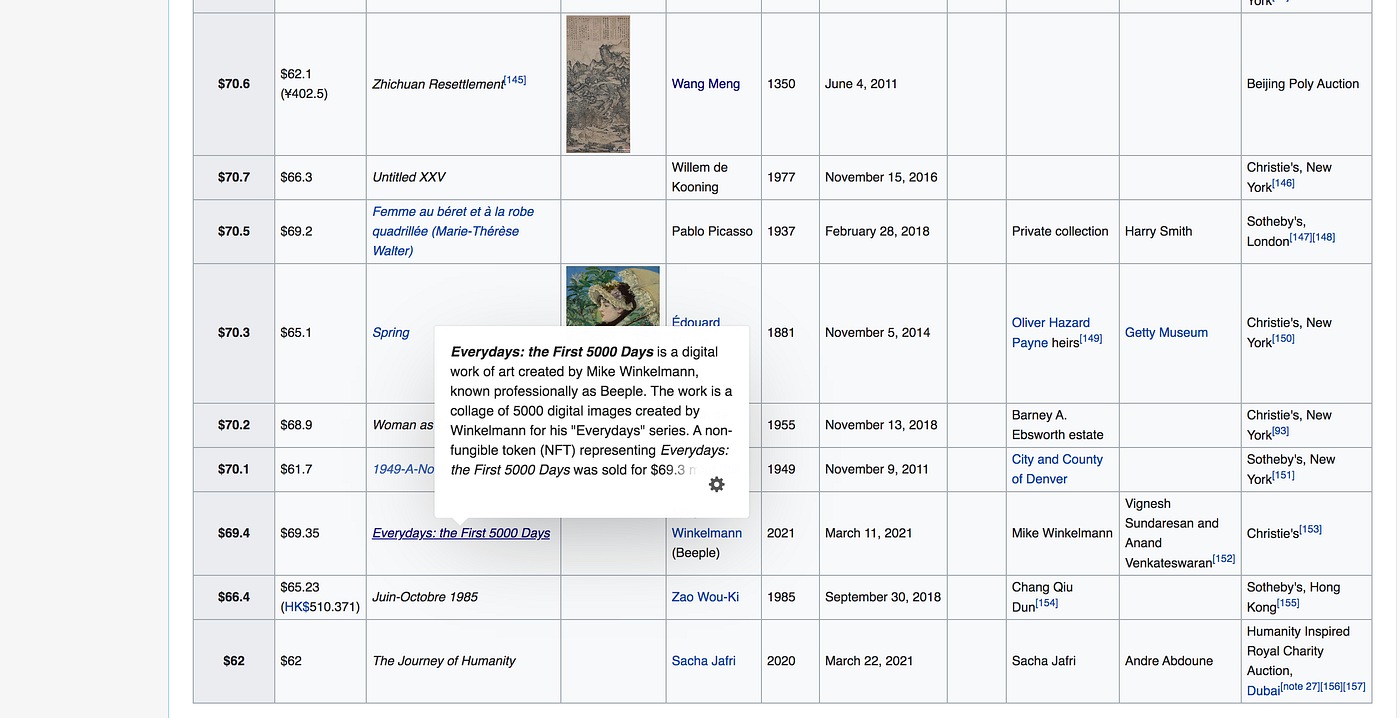Open the preview popup settings gear

click(x=716, y=484)
